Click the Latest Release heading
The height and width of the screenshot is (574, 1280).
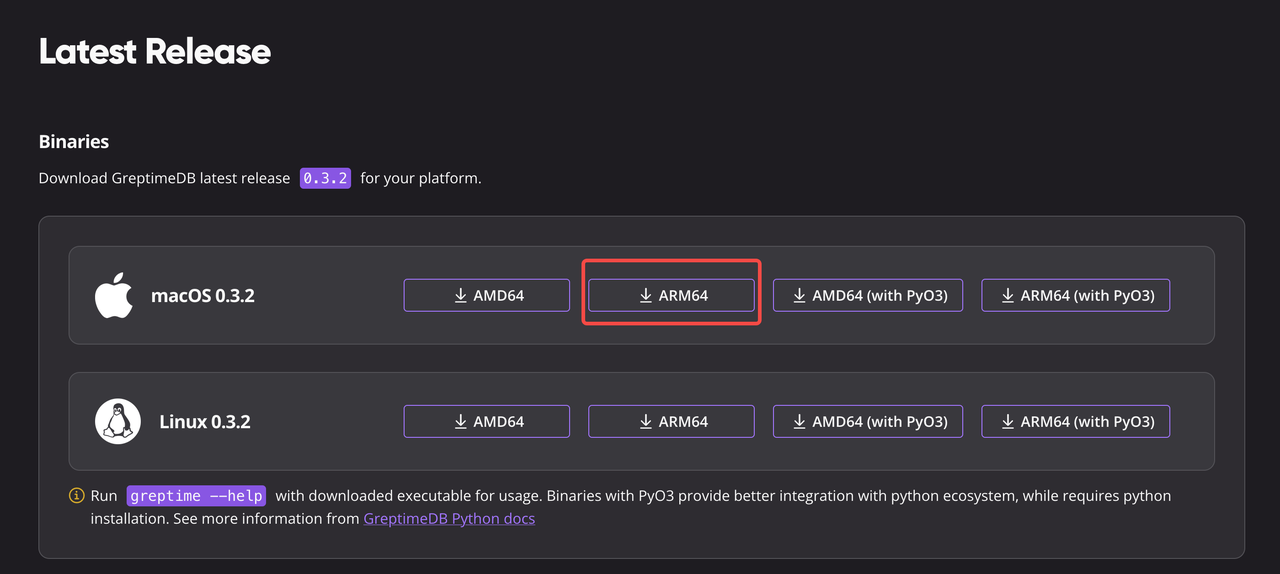(155, 52)
